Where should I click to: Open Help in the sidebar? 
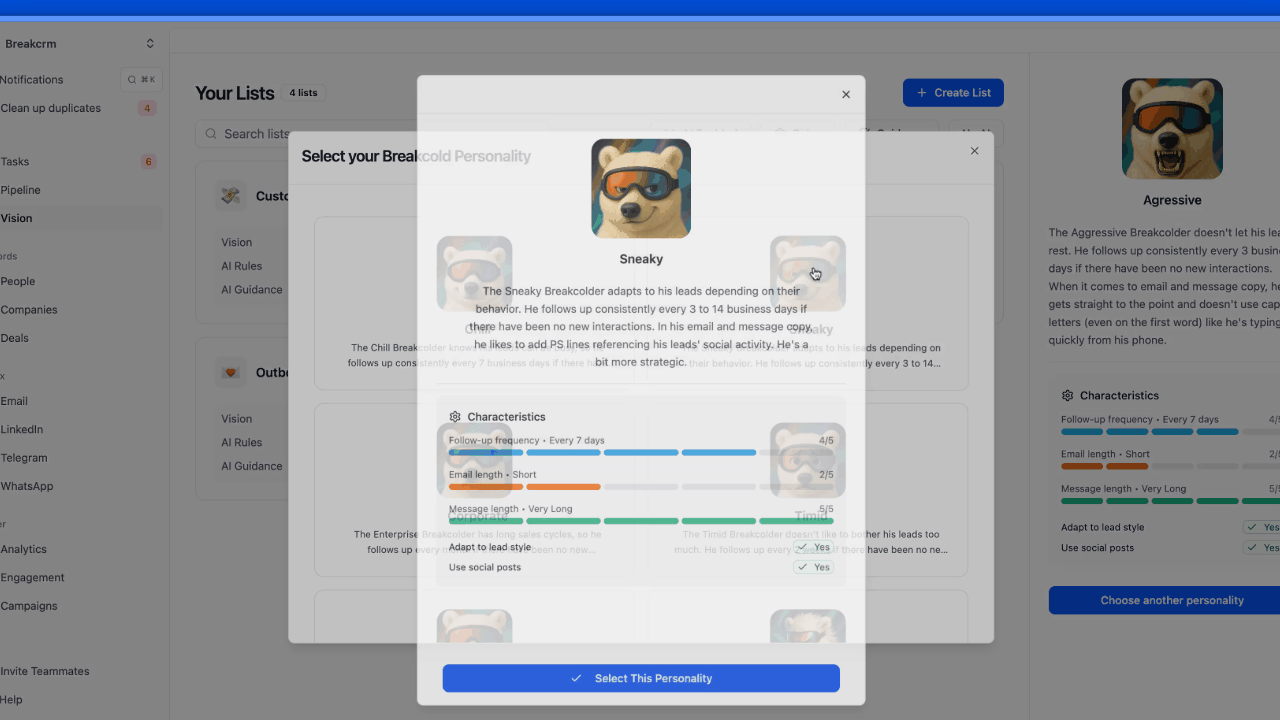click(12, 700)
